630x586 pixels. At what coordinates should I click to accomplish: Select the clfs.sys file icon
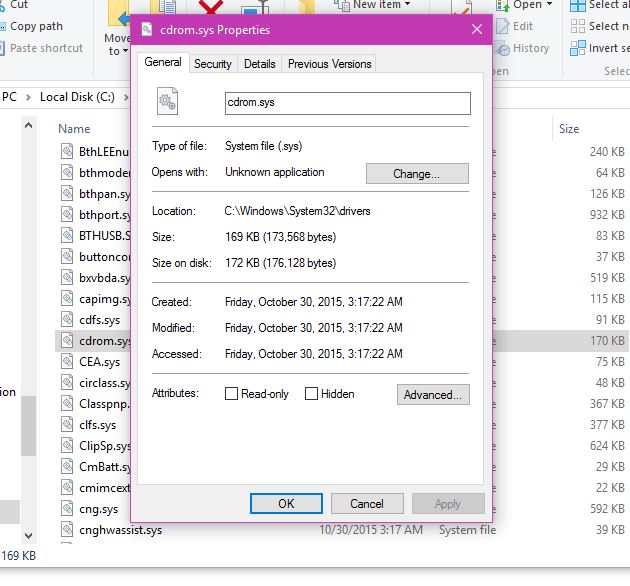67,424
